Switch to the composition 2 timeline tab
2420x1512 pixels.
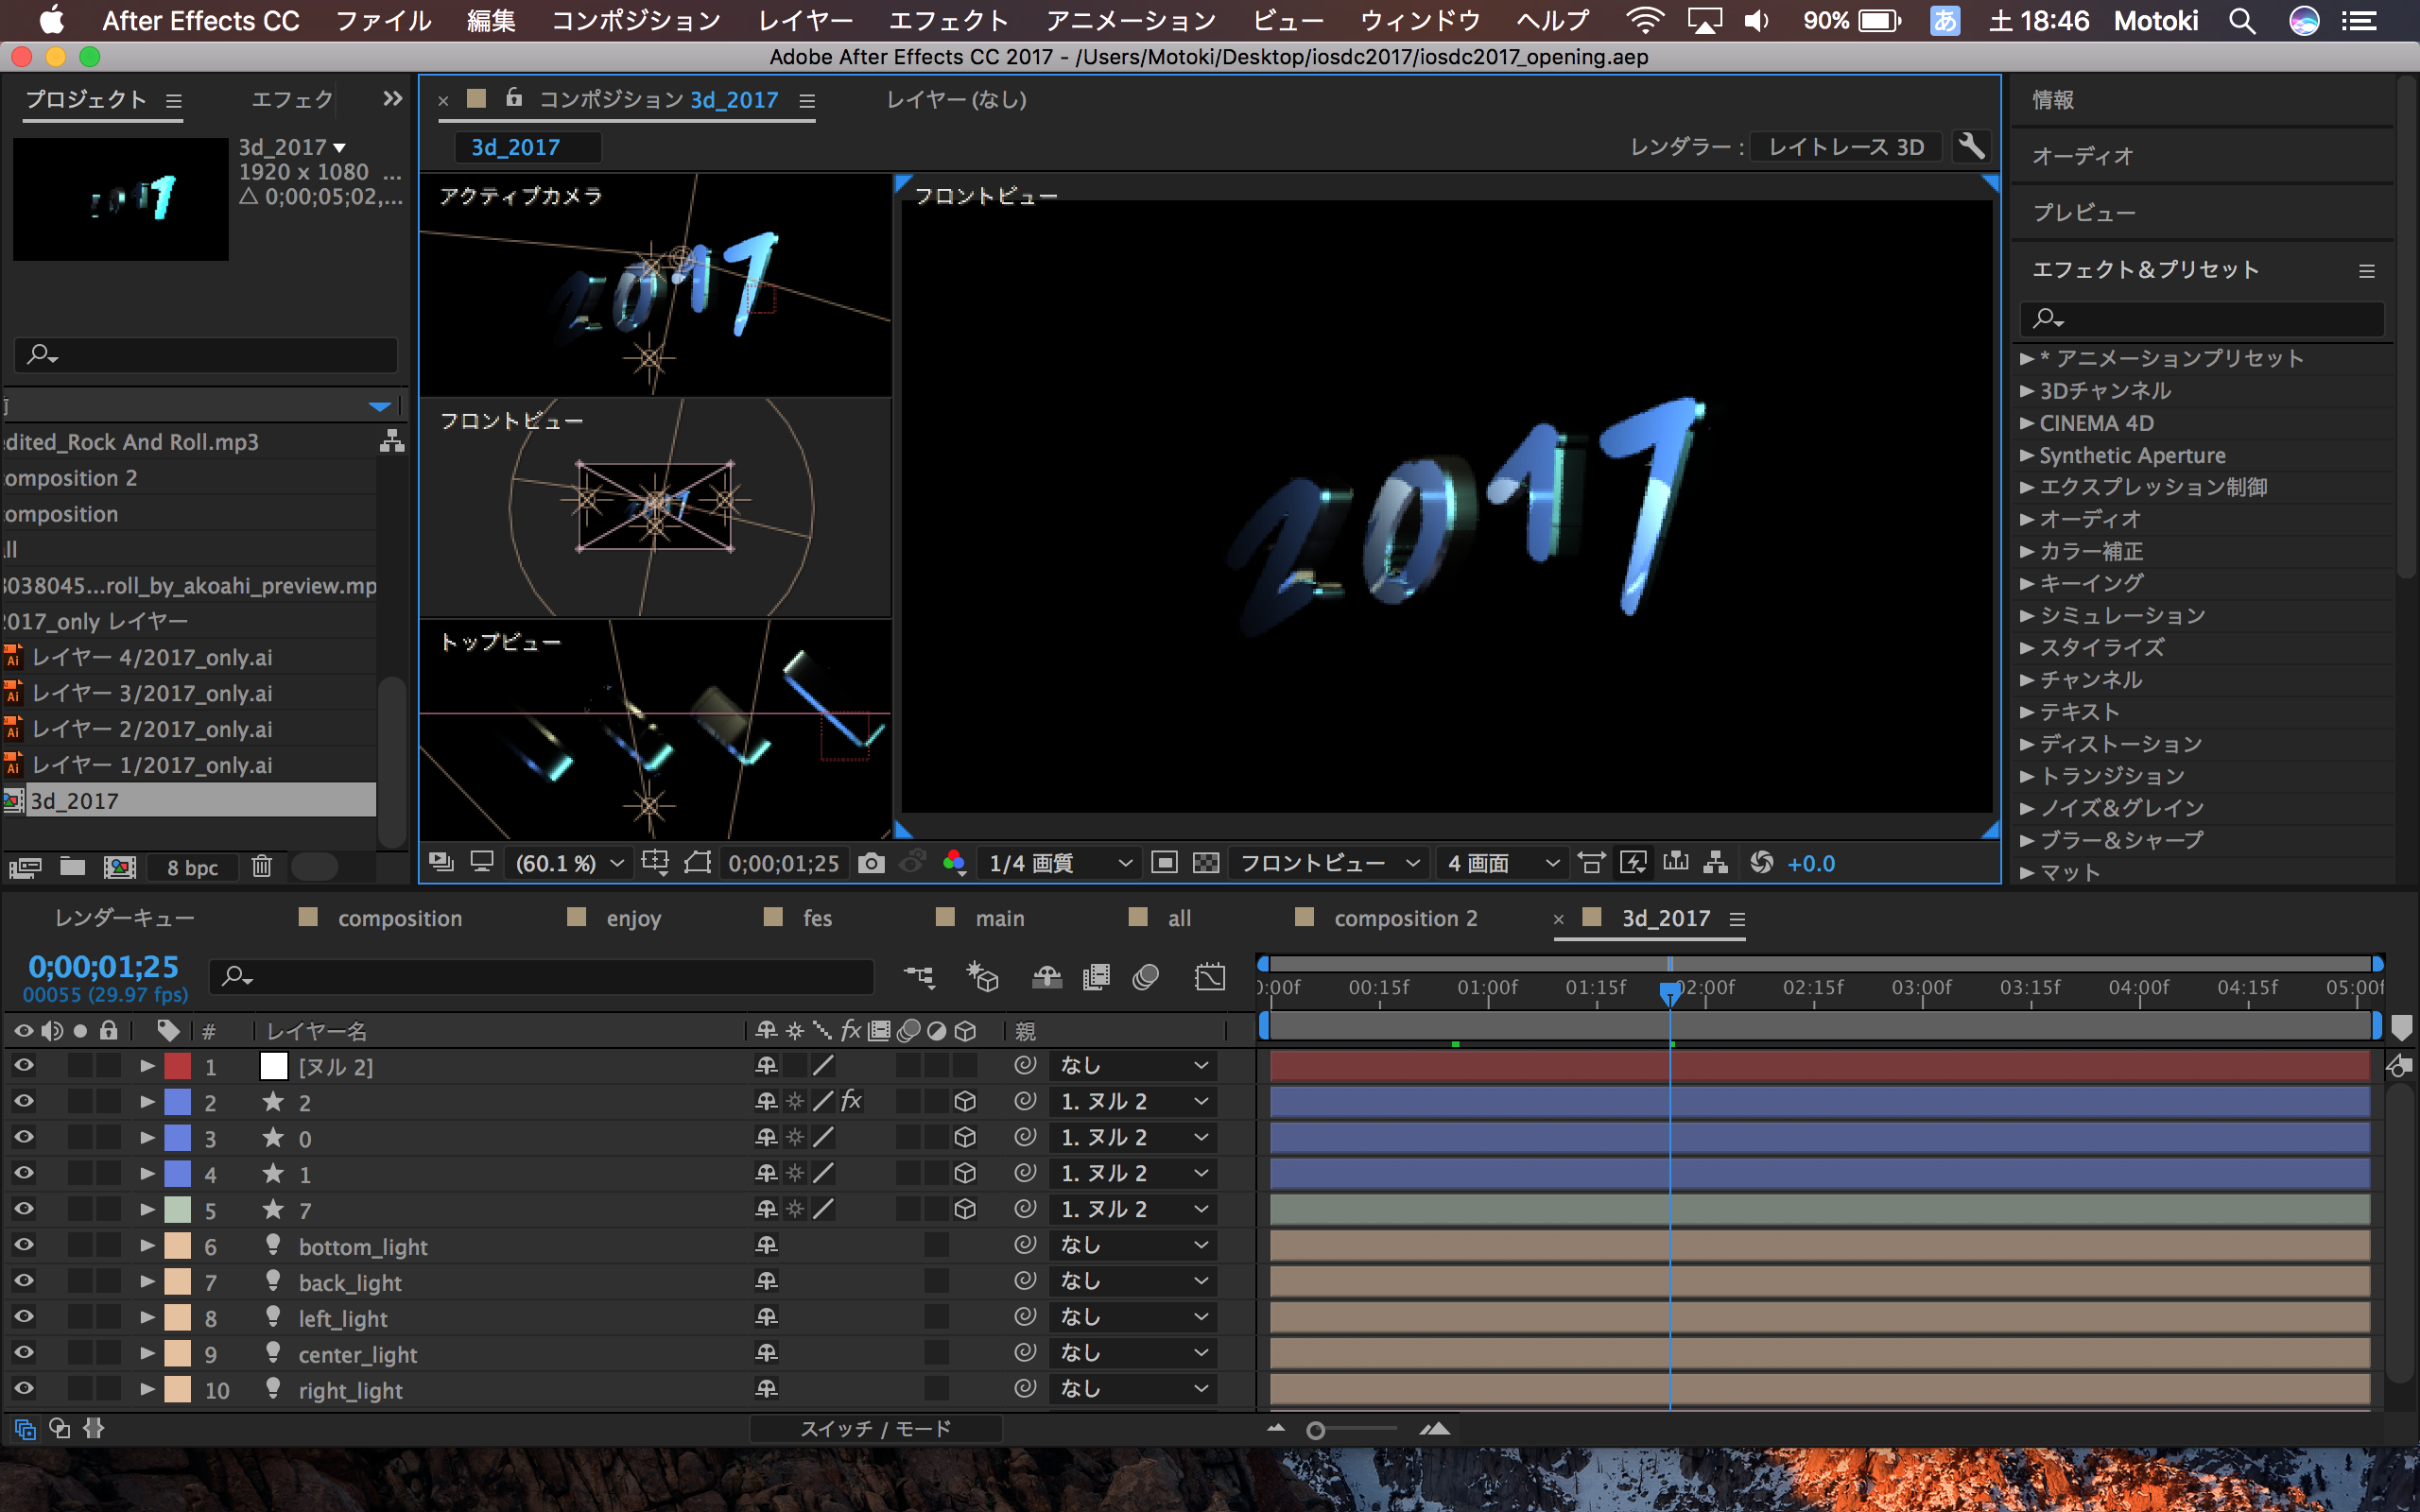[x=1404, y=918]
